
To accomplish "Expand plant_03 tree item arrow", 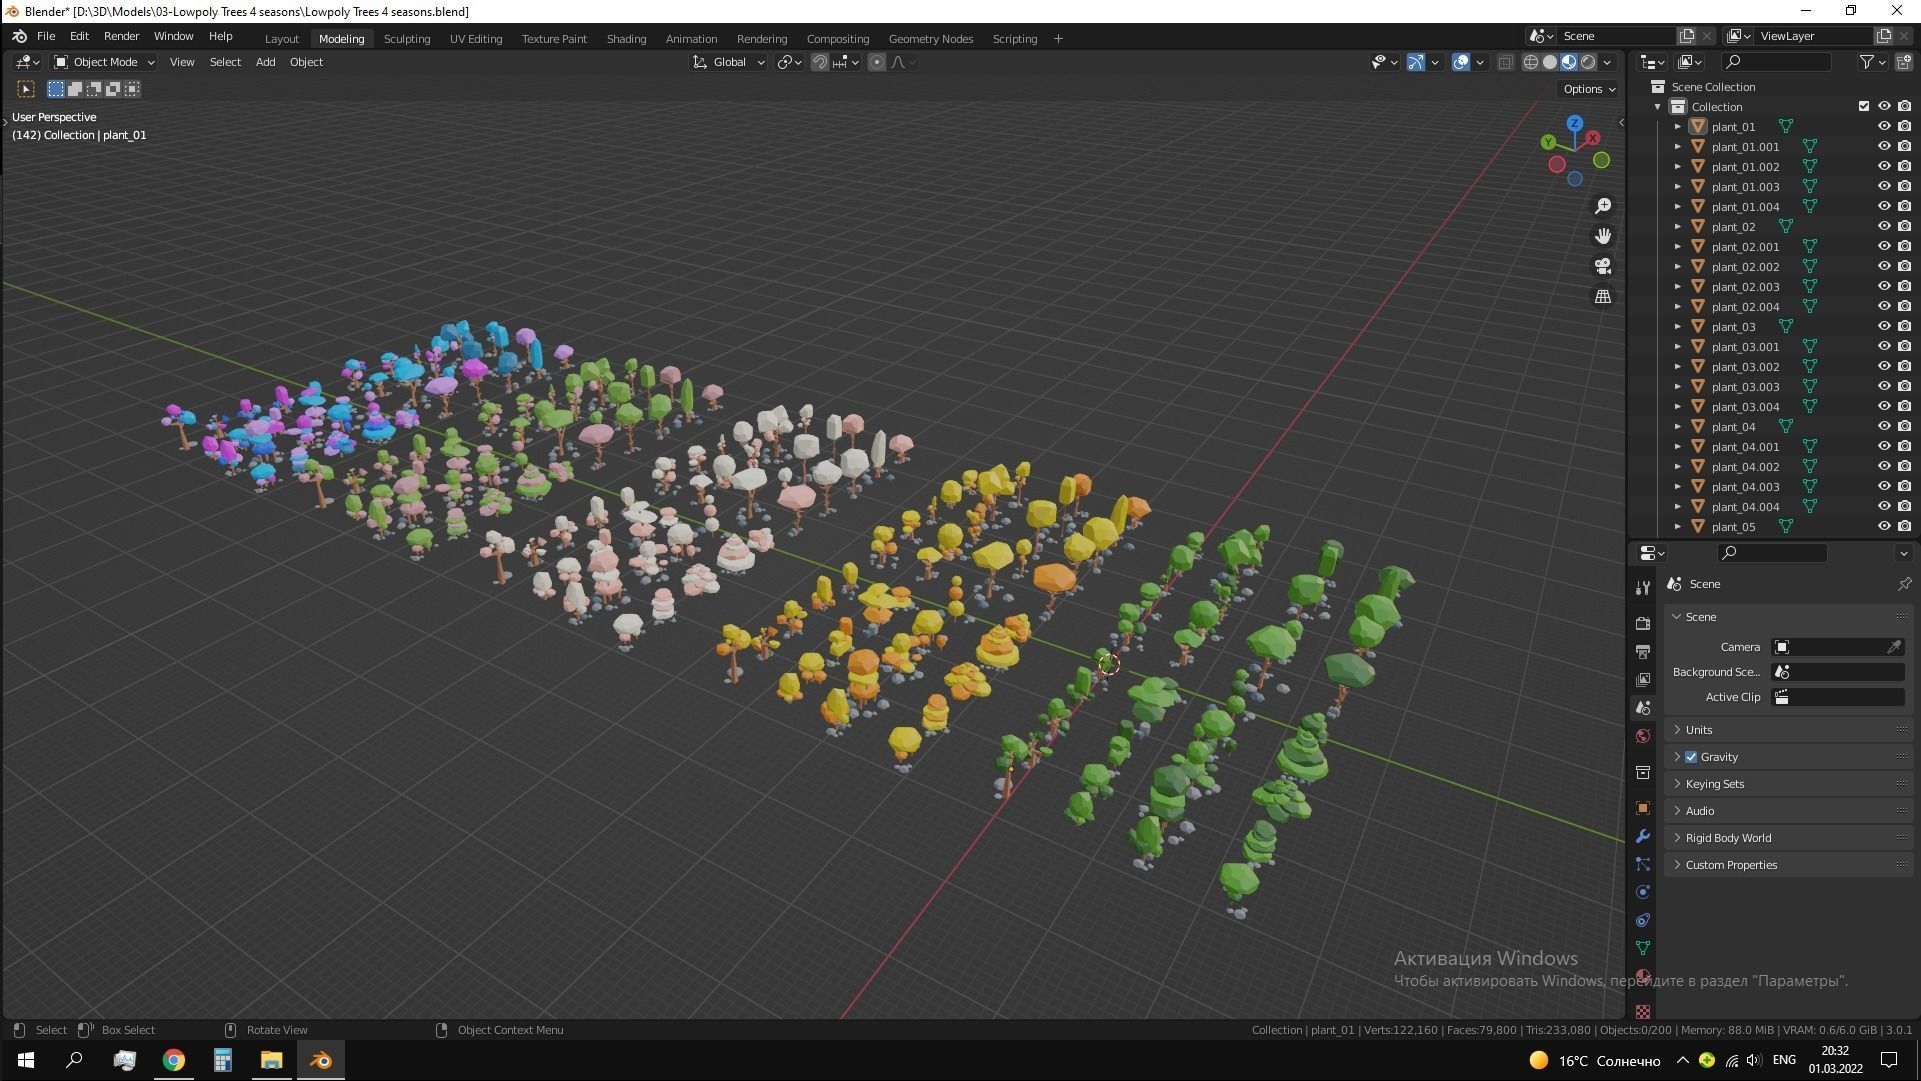I will tap(1678, 327).
